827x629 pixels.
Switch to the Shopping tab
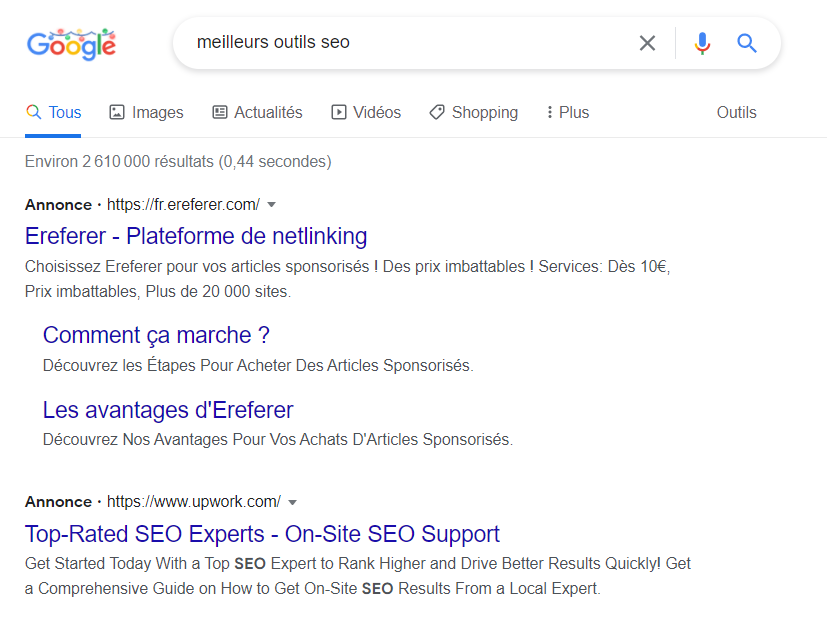point(483,112)
